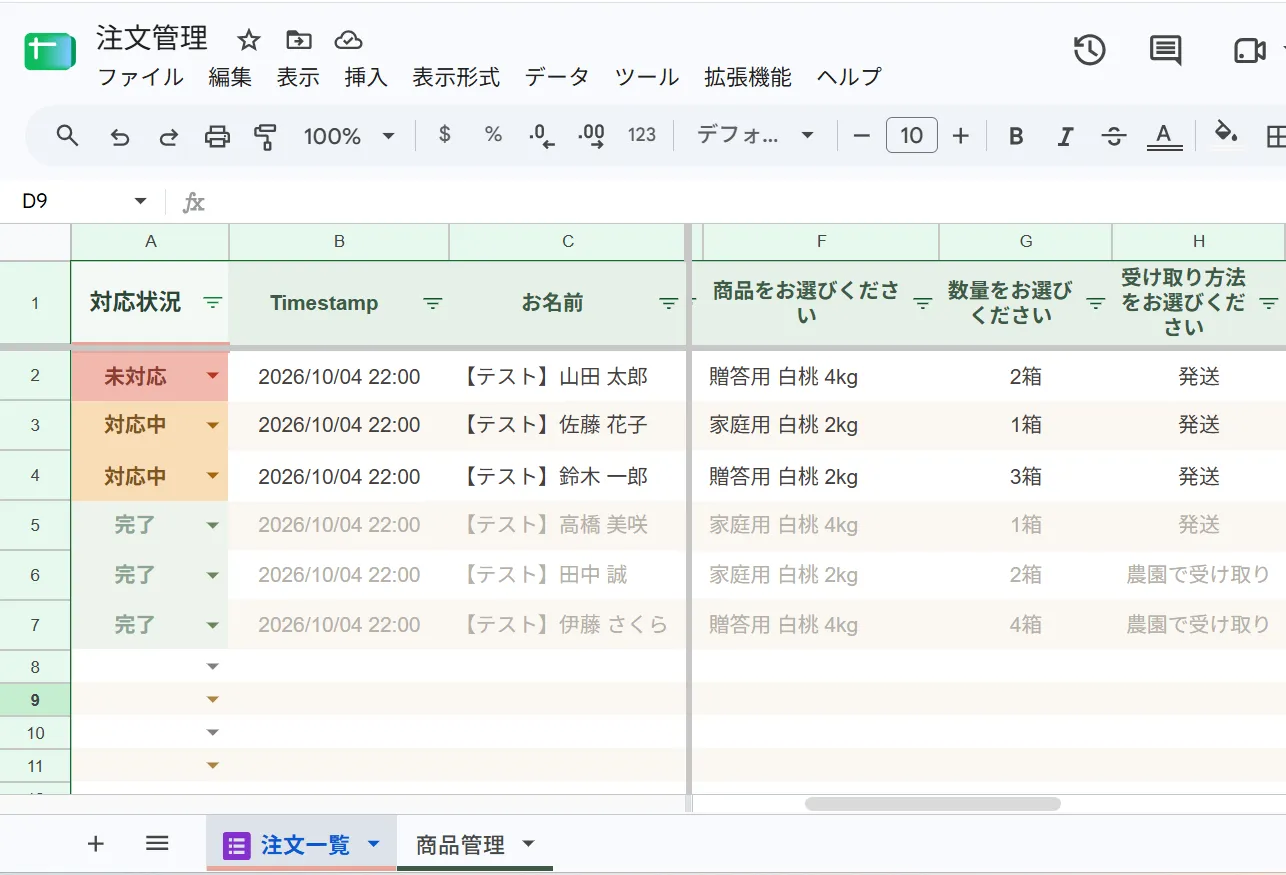Open the ファイル menu
The width and height of the screenshot is (1286, 875).
pos(140,77)
